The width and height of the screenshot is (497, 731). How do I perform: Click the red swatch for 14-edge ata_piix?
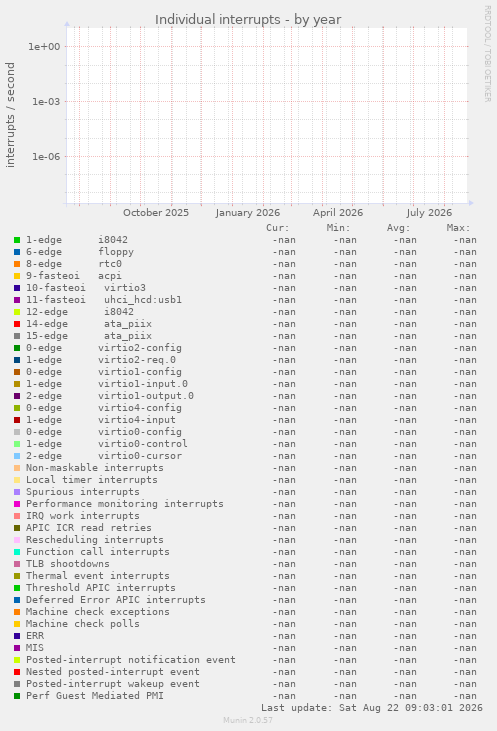pyautogui.click(x=17, y=324)
